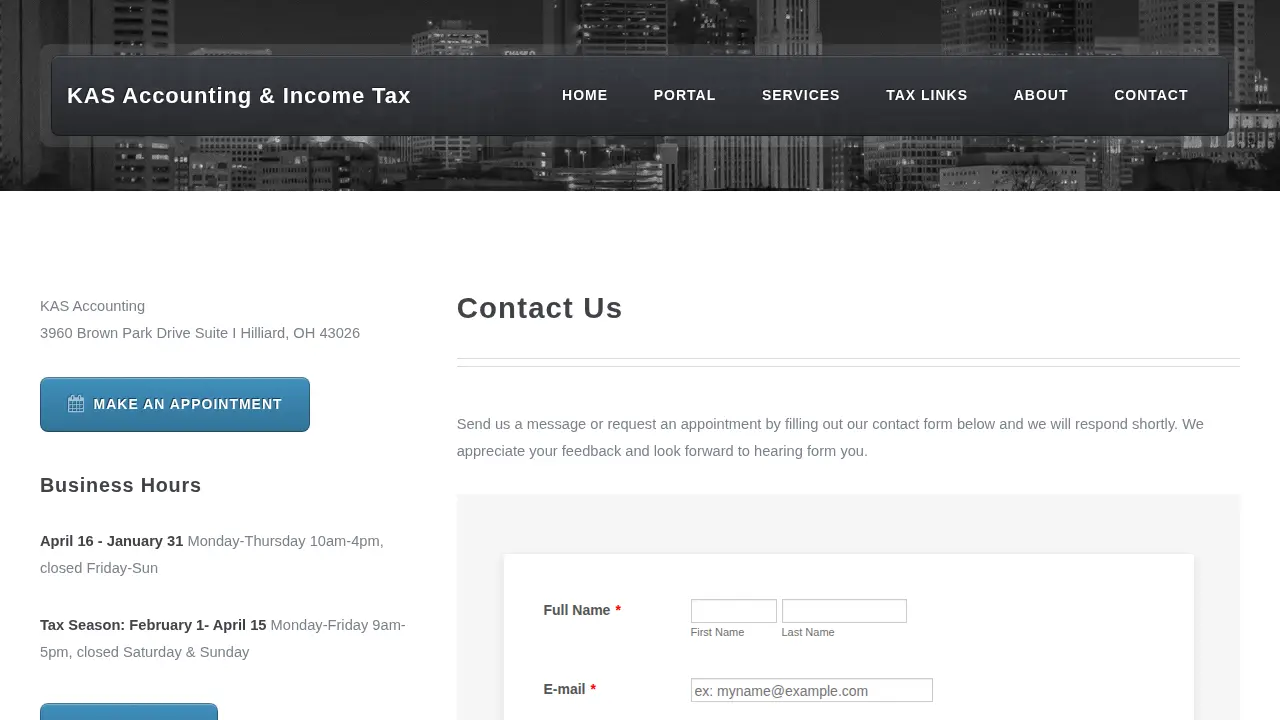The image size is (1280, 720).
Task: Click the E-mail input field
Action: point(811,690)
